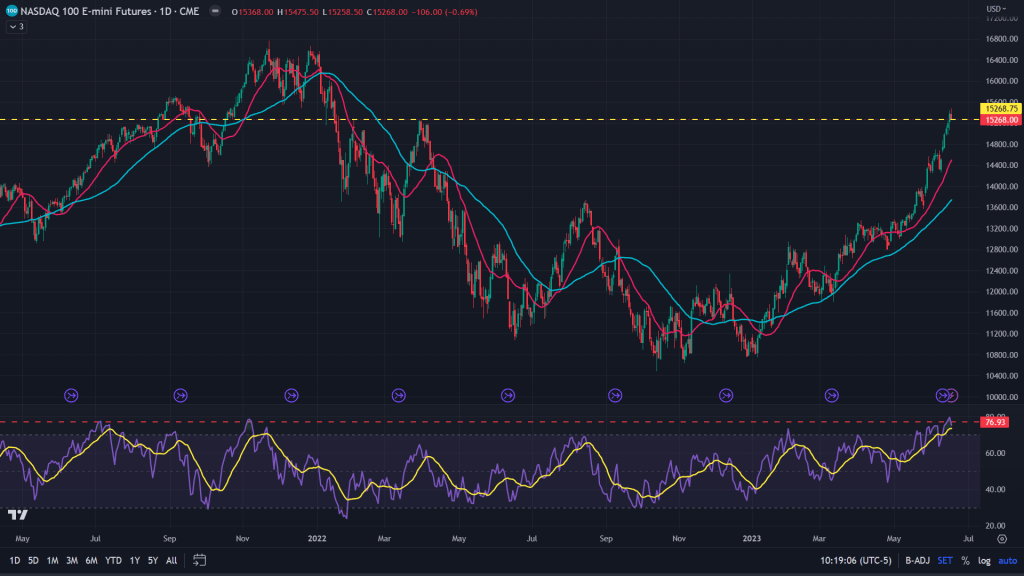
Task: Click the SET session button
Action: tap(945, 560)
